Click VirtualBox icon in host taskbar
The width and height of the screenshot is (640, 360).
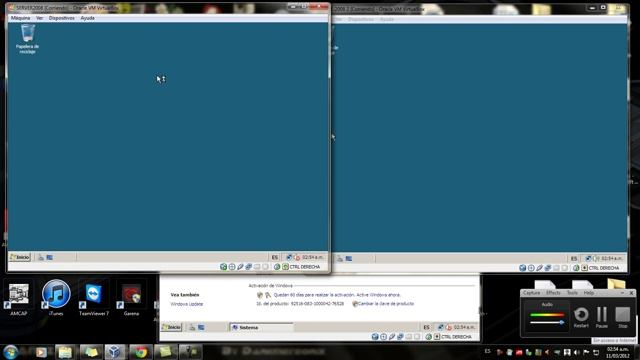pos(114,352)
